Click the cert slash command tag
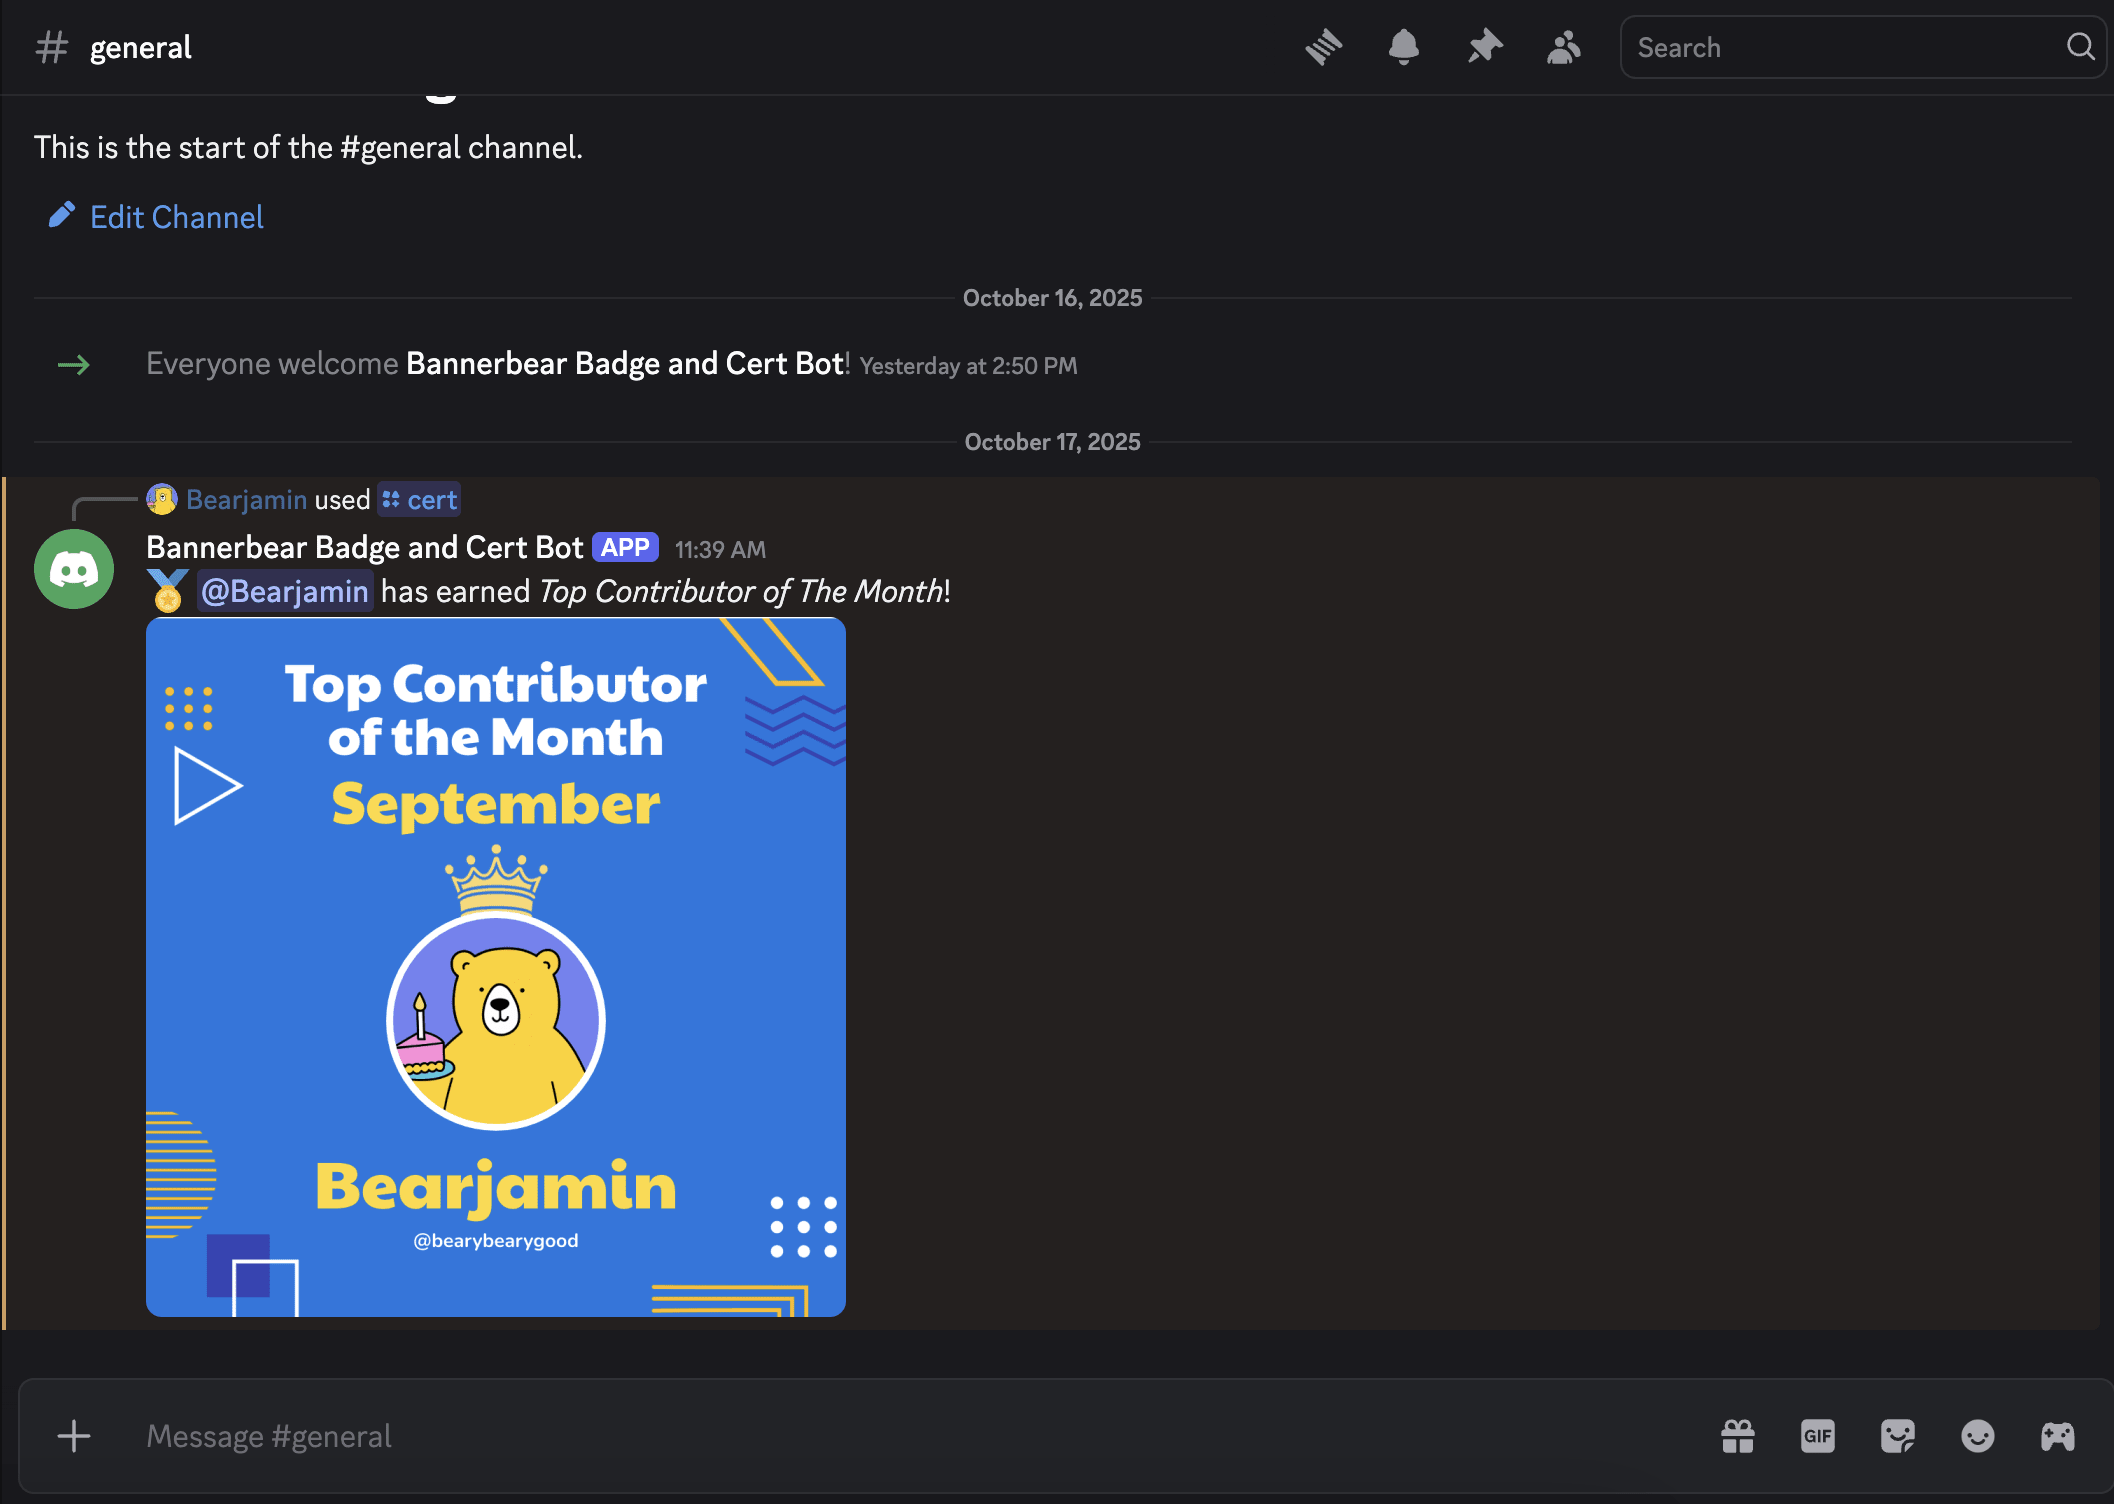This screenshot has height=1504, width=2114. [x=420, y=499]
